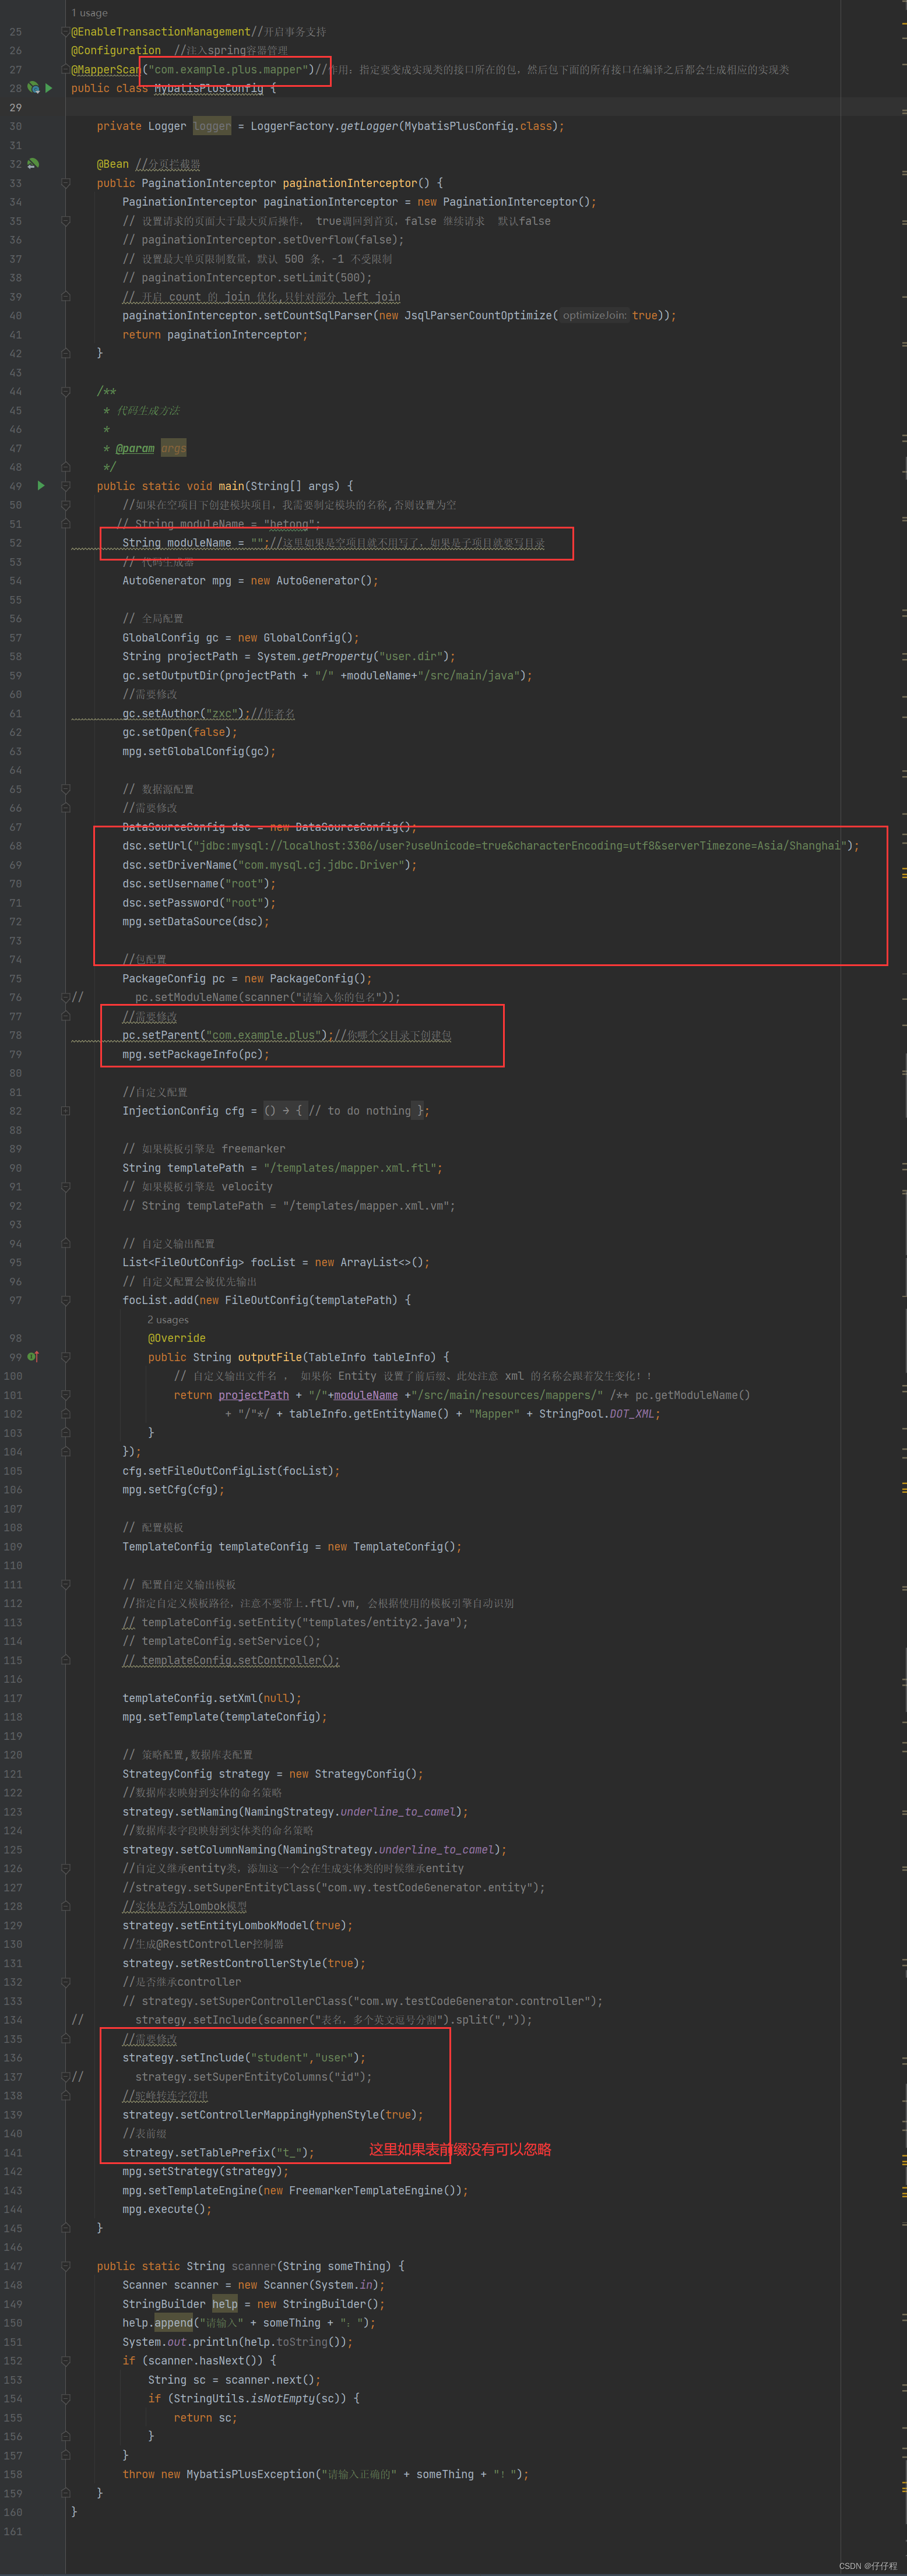The image size is (907, 2576).
Task: Click the MybatisPlusConfig class name on line 28
Action: 208,88
